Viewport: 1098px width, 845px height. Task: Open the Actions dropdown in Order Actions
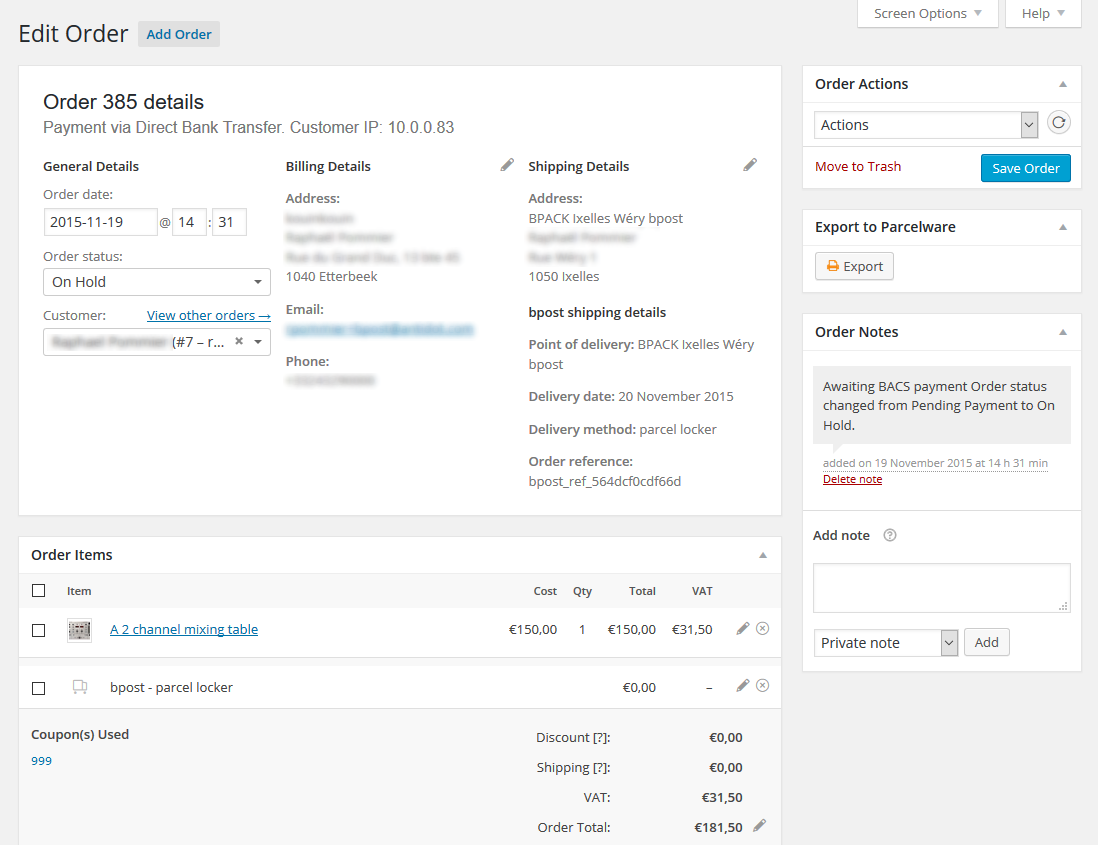click(926, 125)
